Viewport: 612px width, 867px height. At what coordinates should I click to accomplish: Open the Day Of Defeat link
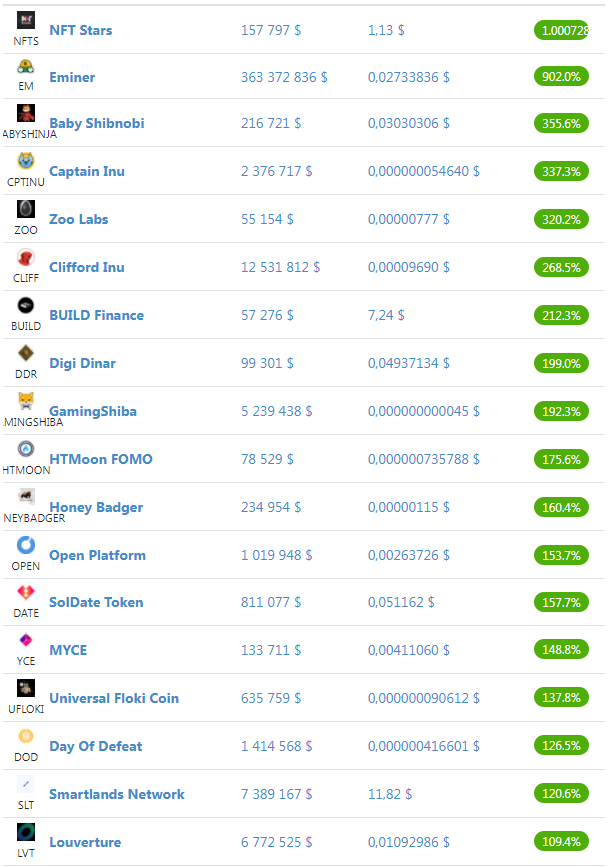coord(96,746)
